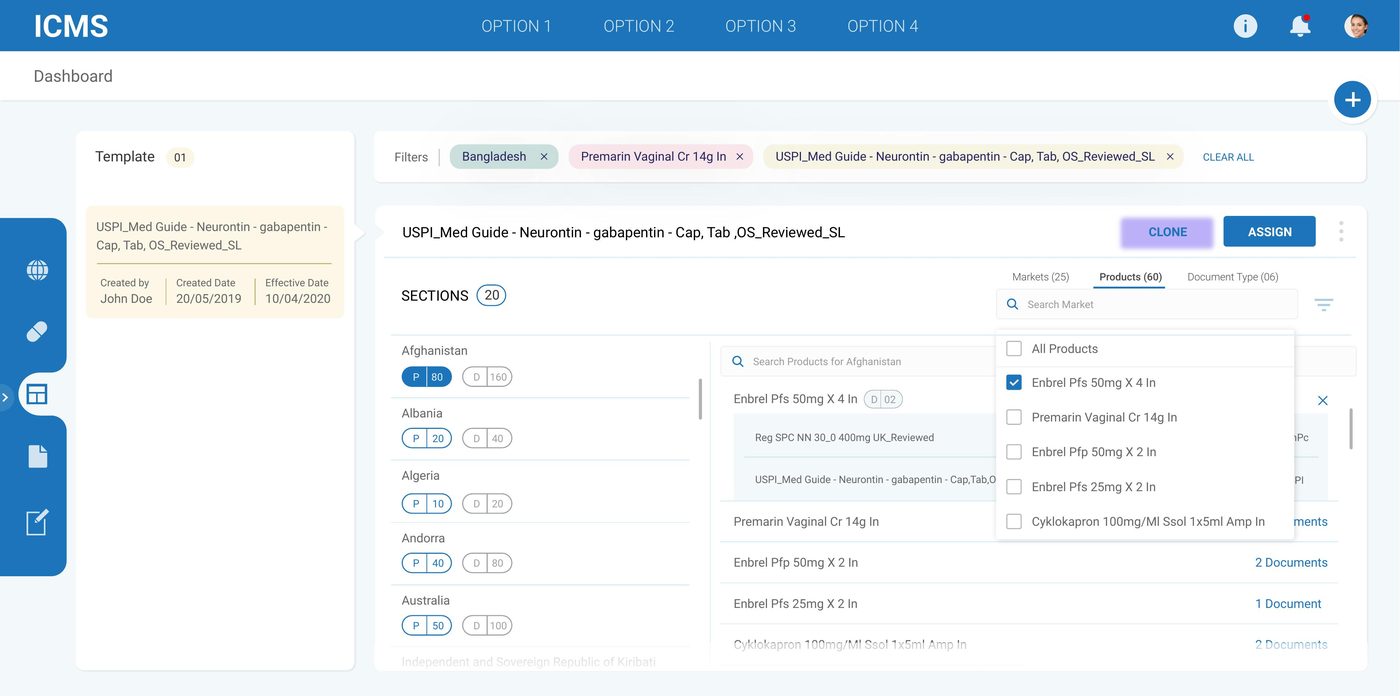Open the globe markets sidebar icon
This screenshot has height=696, width=1400.
pos(37,270)
